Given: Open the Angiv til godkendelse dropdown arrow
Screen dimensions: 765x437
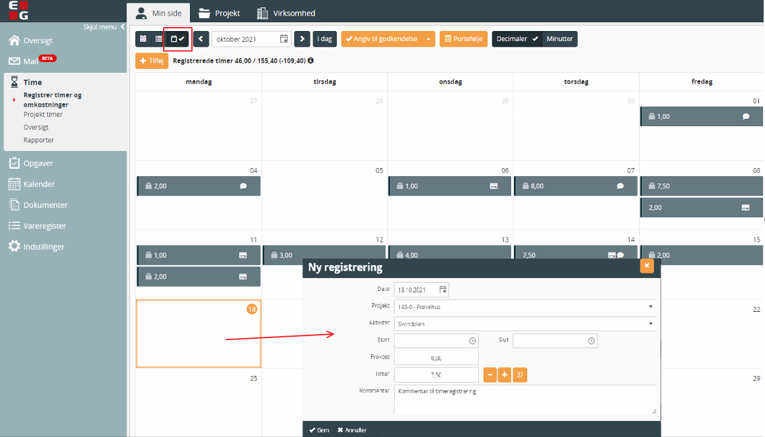Looking at the screenshot, I should (430, 39).
